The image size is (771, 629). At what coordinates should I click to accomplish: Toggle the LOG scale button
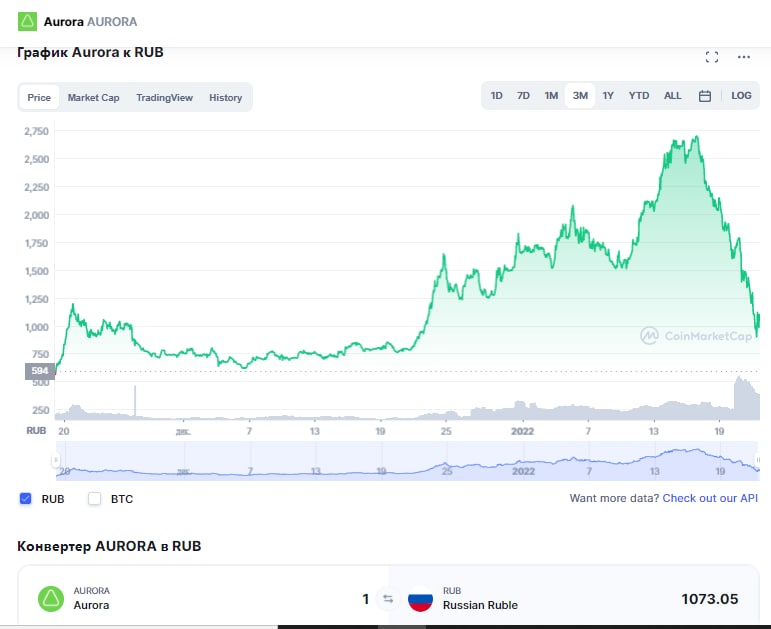point(741,95)
